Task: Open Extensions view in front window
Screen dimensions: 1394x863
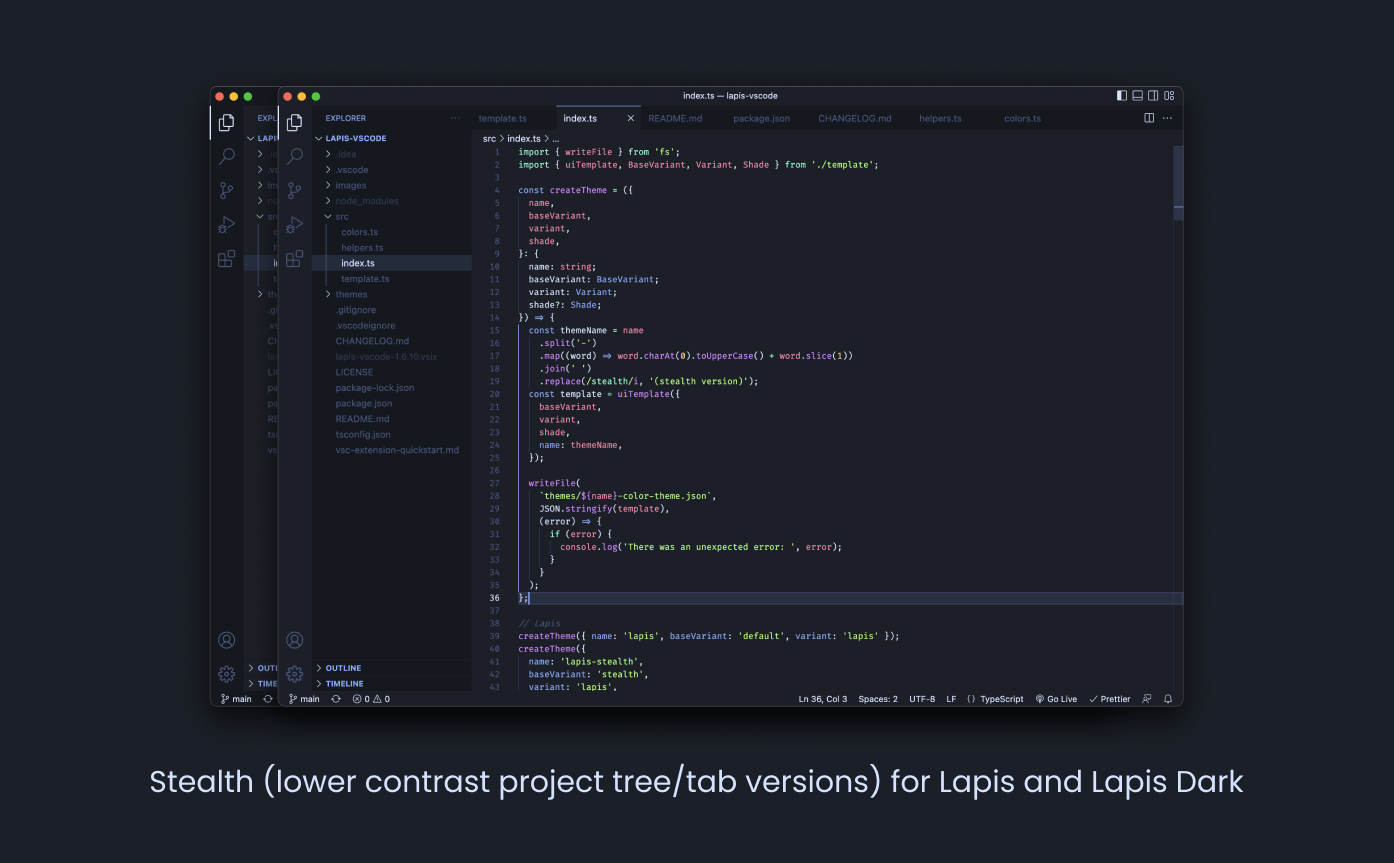Action: pos(294,258)
